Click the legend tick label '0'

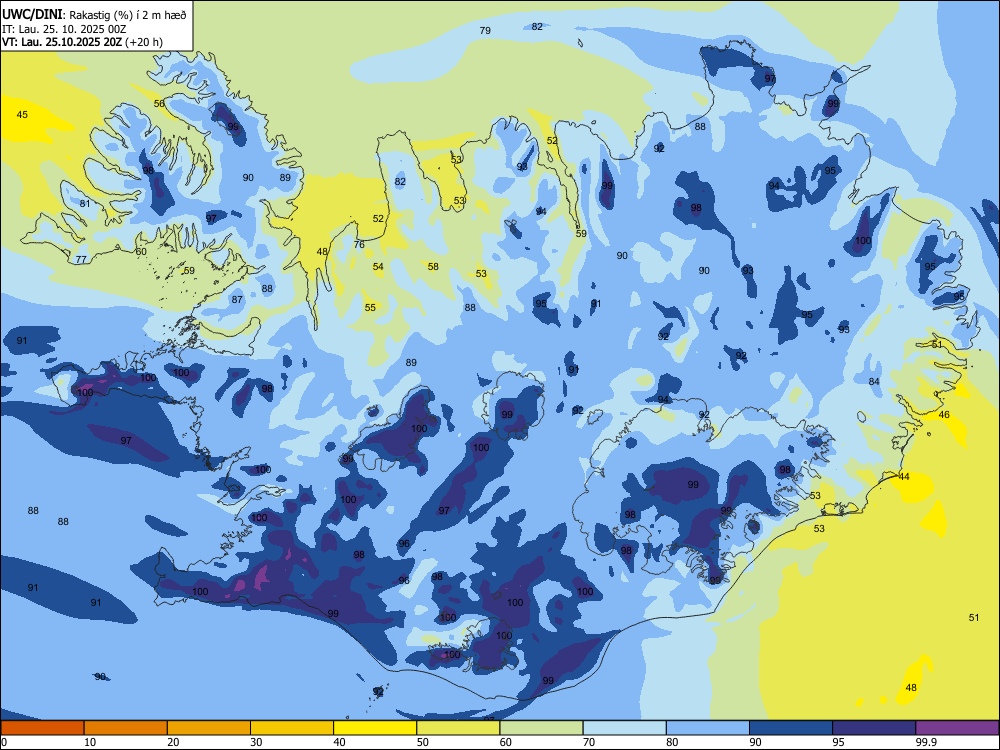(4, 742)
